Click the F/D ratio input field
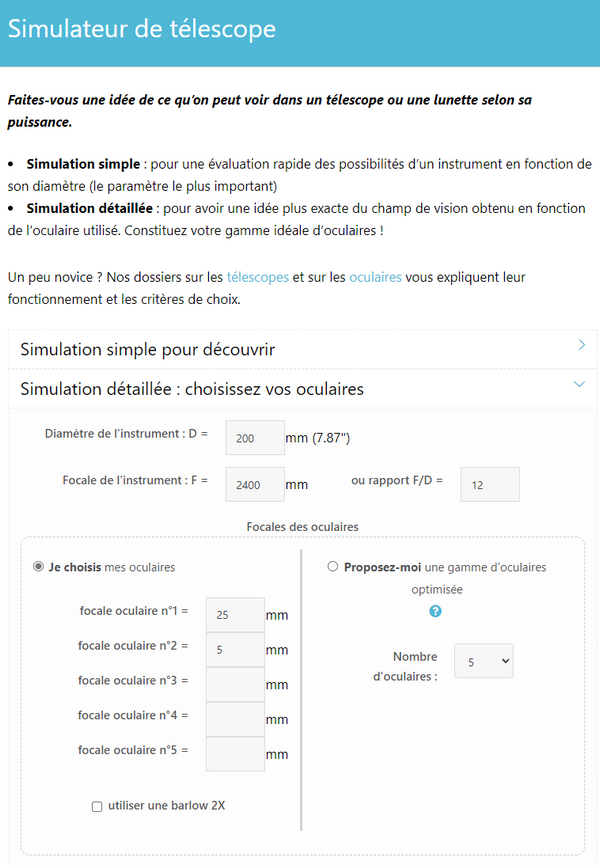Screen dimensions: 600x865 [x=490, y=484]
